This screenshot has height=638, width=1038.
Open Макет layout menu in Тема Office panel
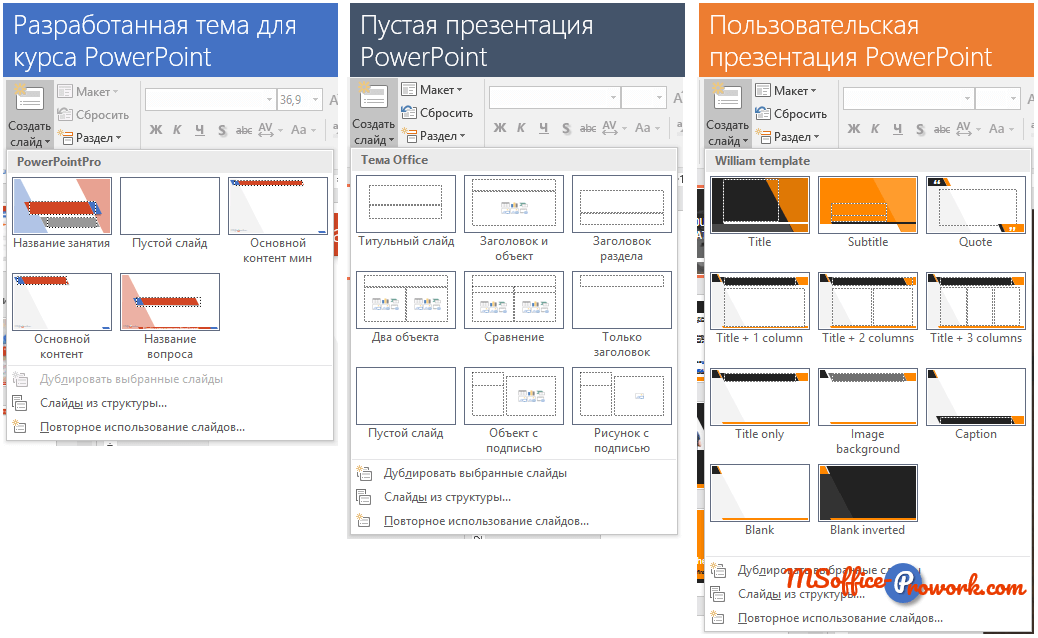pos(432,89)
